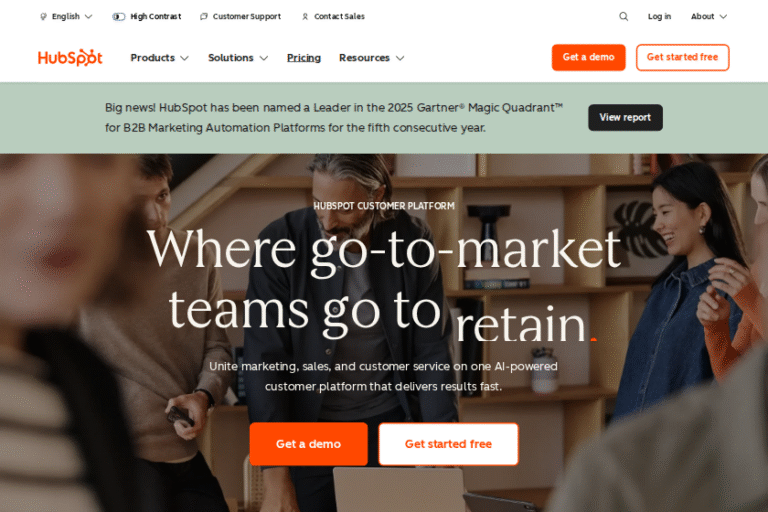Image resolution: width=768 pixels, height=512 pixels.
Task: Click the HubSpot logo
Action: [x=70, y=58]
